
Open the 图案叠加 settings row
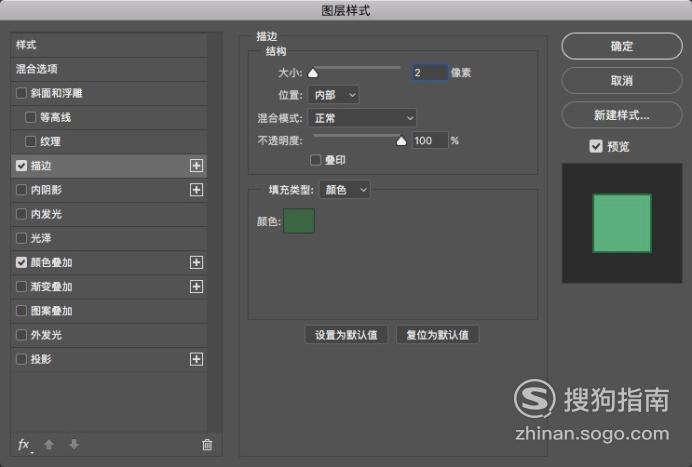coord(109,311)
